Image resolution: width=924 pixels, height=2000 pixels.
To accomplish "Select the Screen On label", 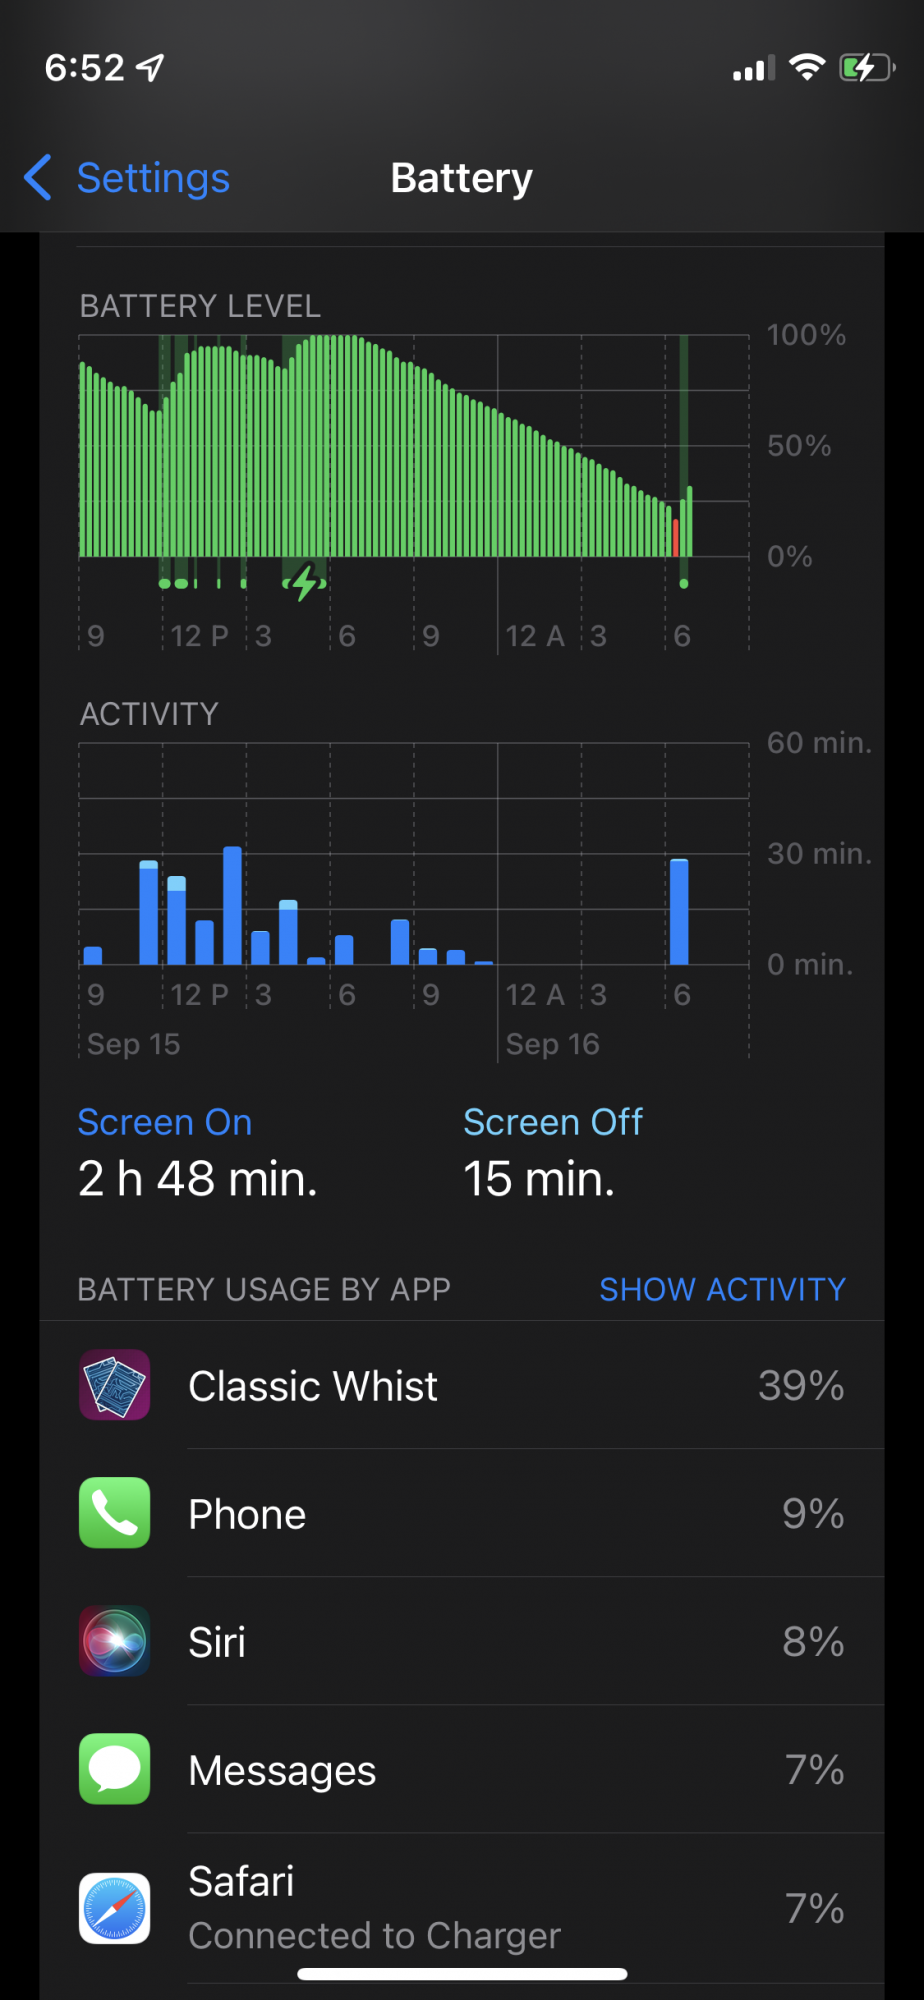I will point(165,1122).
